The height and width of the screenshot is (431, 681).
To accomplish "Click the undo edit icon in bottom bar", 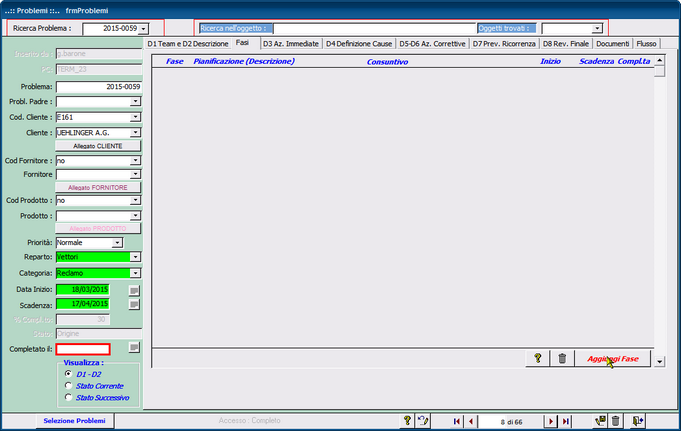I will click(423, 421).
